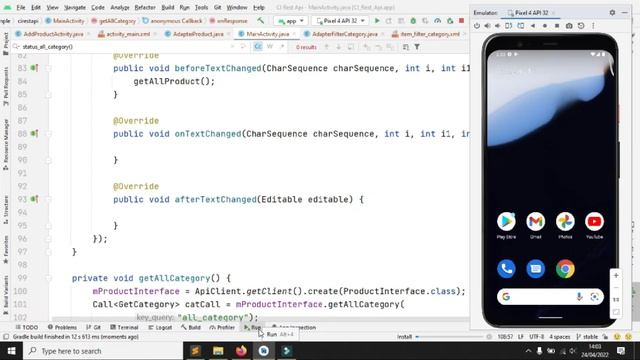Take emulator screenshot with camera icon
This screenshot has width=640, height=360.
569,26
